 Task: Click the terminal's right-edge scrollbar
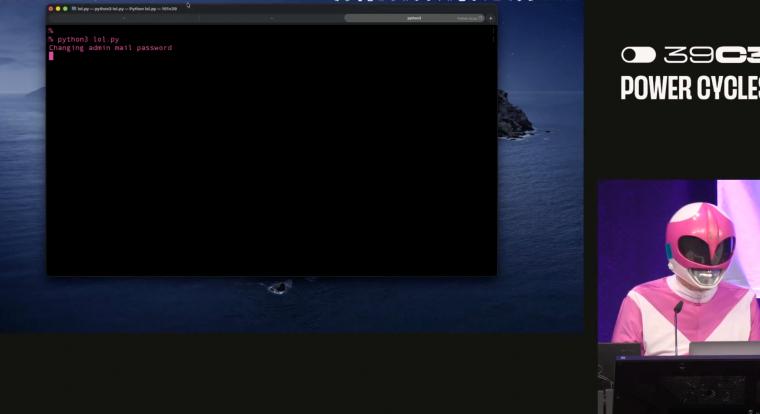tap(493, 35)
